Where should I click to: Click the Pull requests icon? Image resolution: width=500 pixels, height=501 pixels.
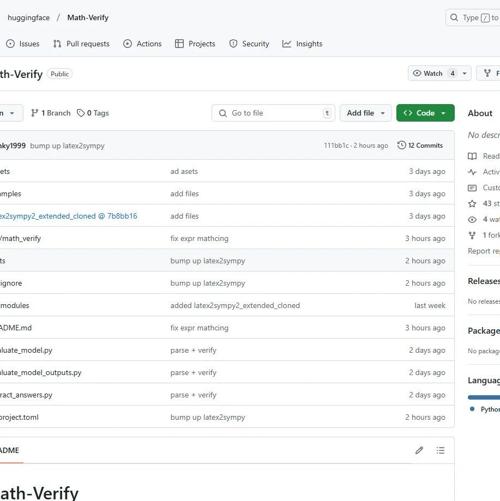(x=57, y=44)
